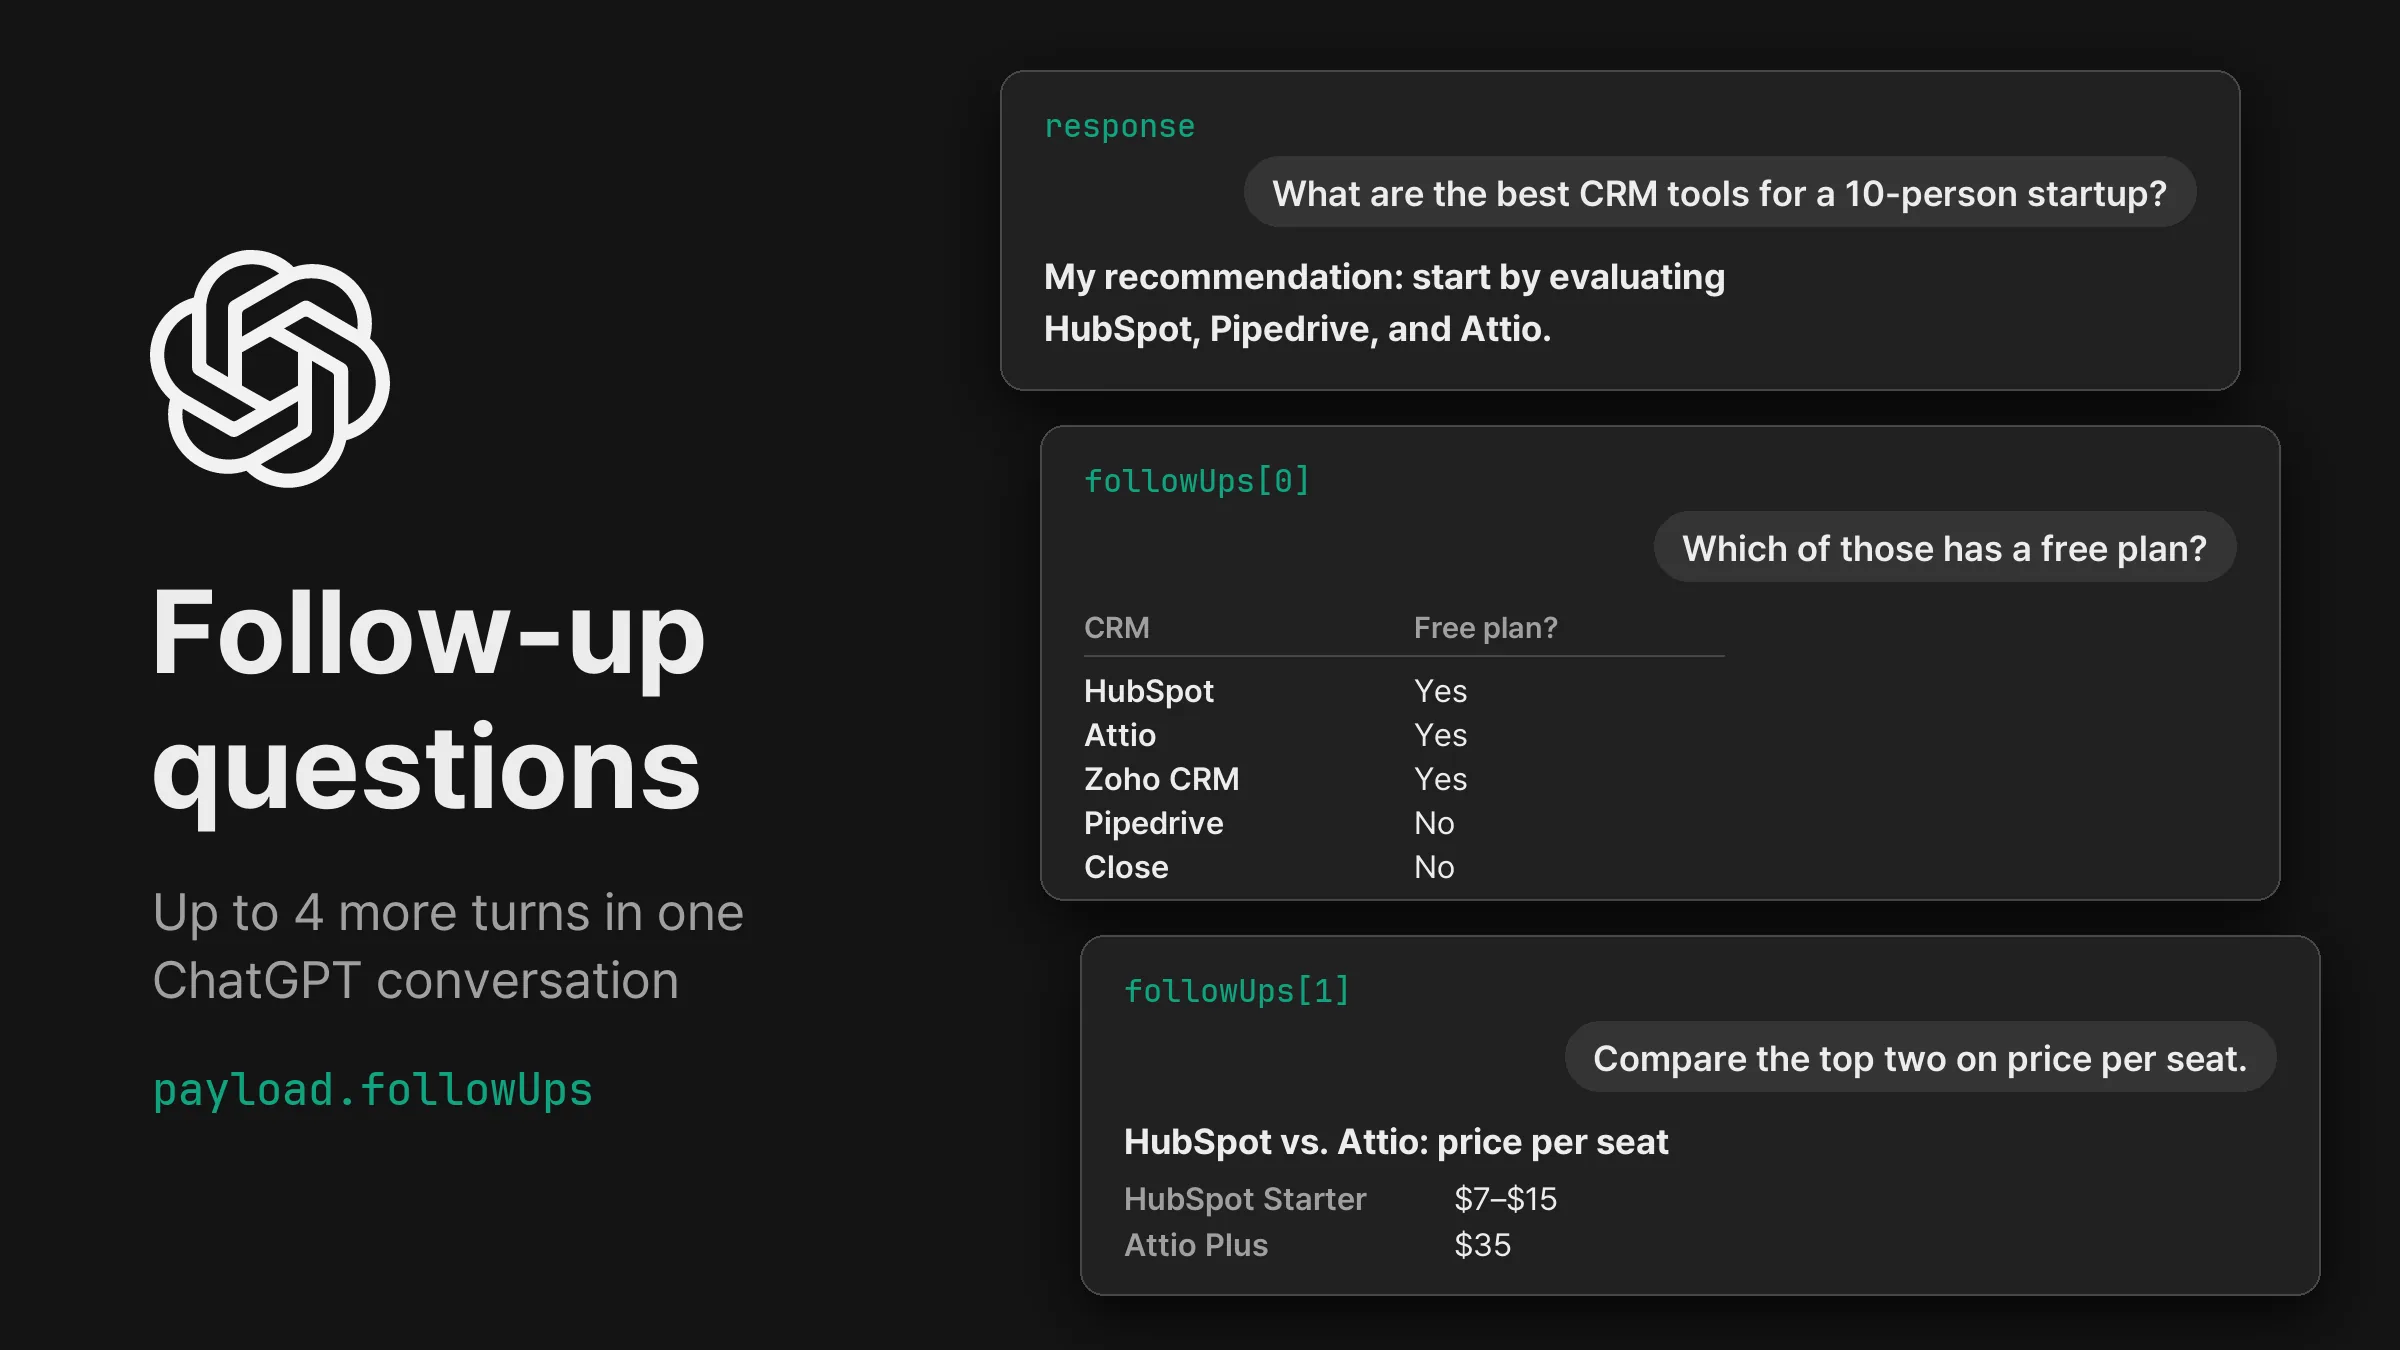Click the 'followUps[1]' label
Viewport: 2400px width, 1350px height.
1237,992
